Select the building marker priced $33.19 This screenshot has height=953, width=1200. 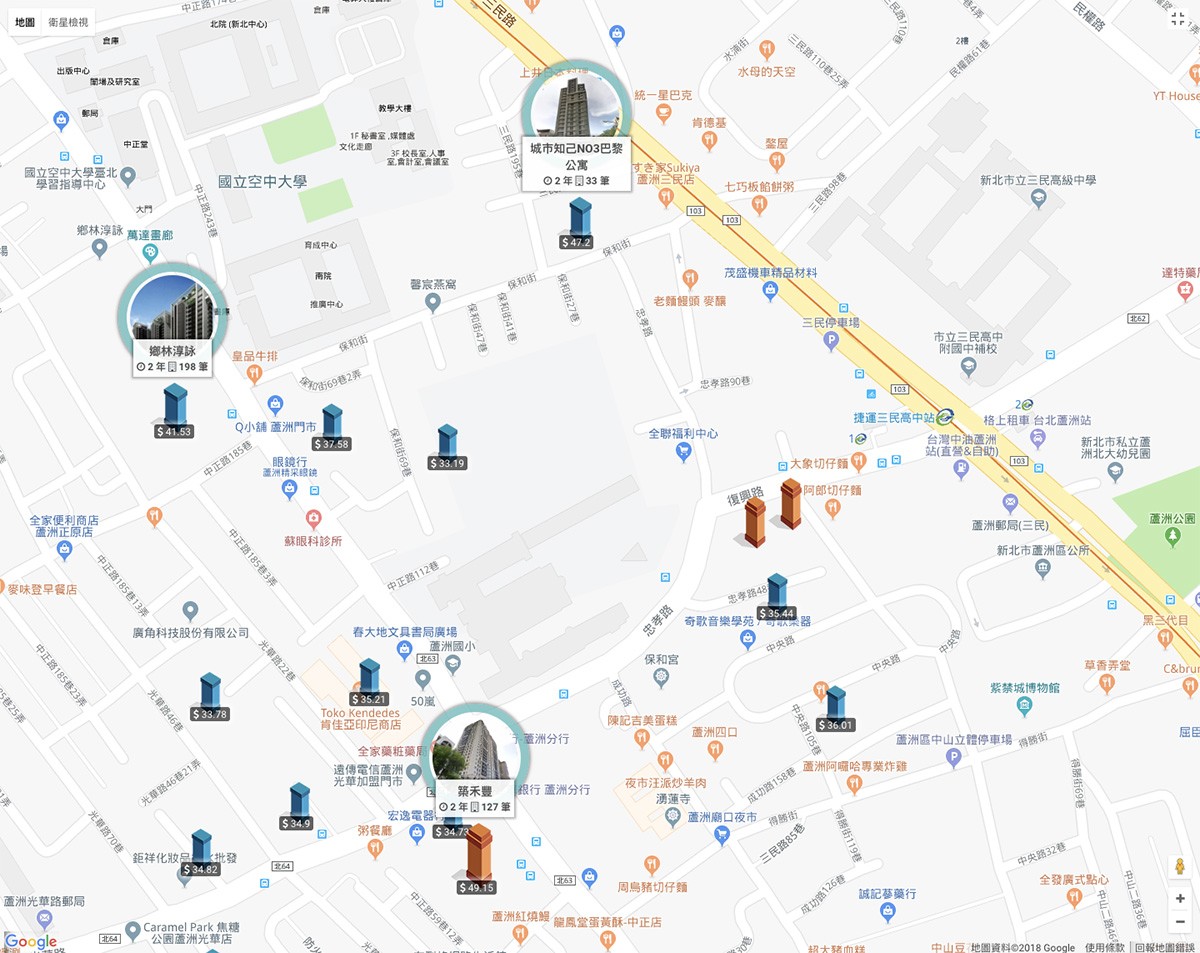coord(447,447)
